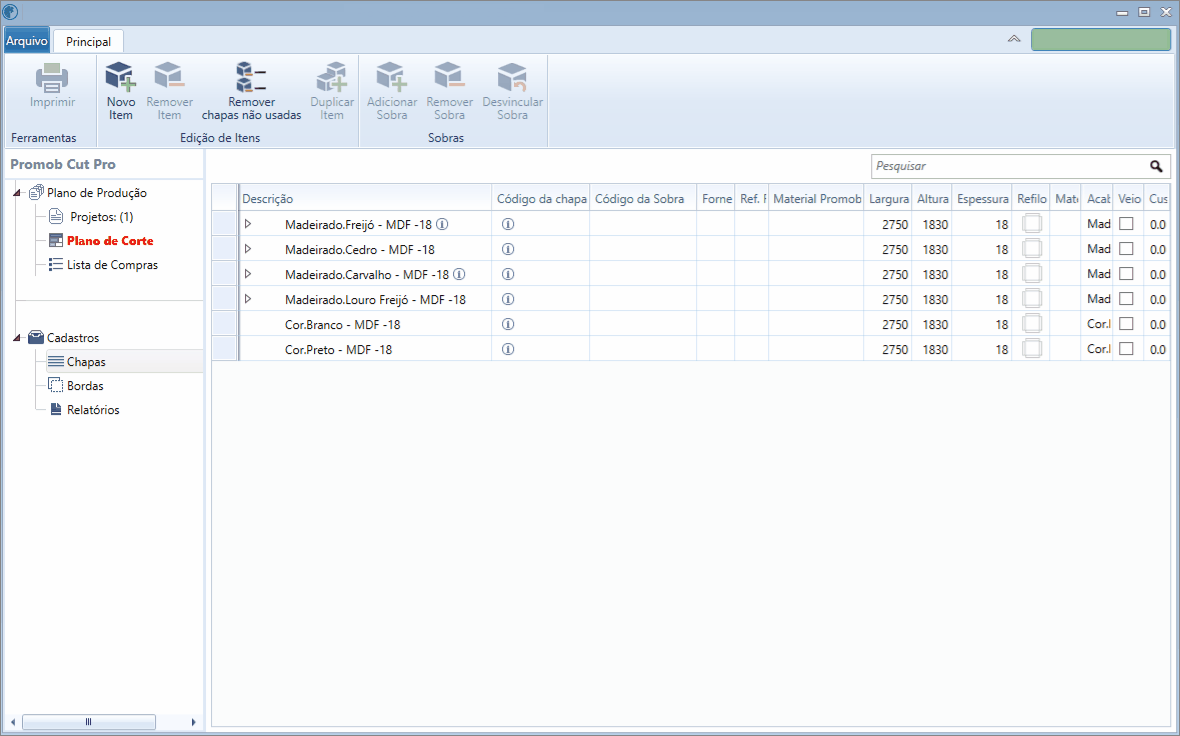Switch to the Principal ribbon tab
The width and height of the screenshot is (1180, 736).
pyautogui.click(x=88, y=41)
